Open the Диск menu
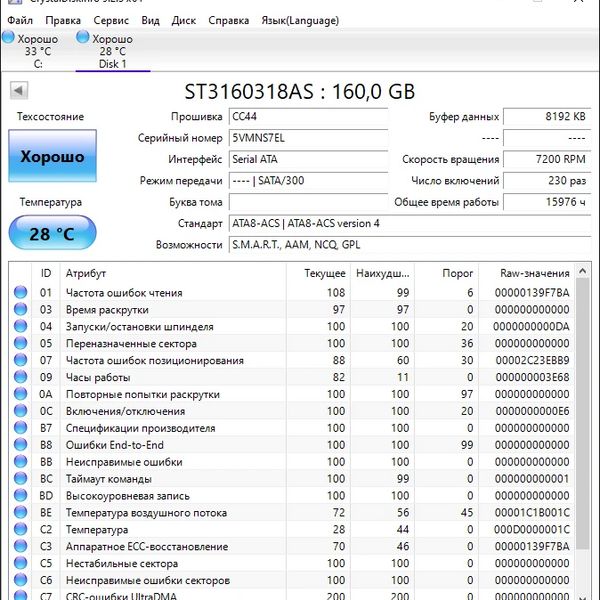The image size is (600, 600). (183, 20)
